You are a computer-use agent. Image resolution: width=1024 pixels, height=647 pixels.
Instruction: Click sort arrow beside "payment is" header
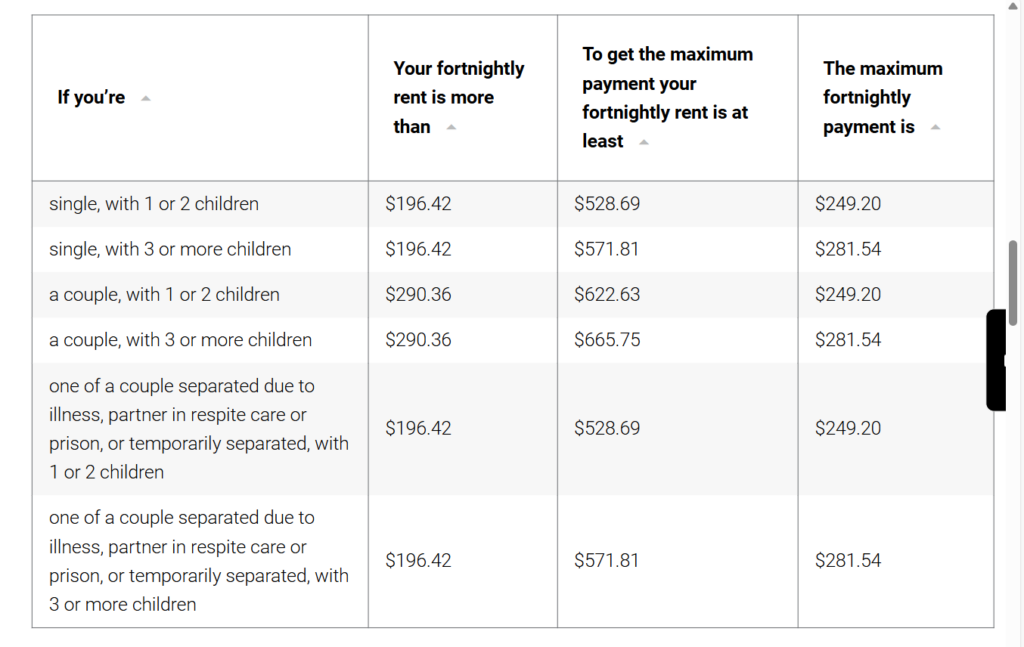[935, 127]
